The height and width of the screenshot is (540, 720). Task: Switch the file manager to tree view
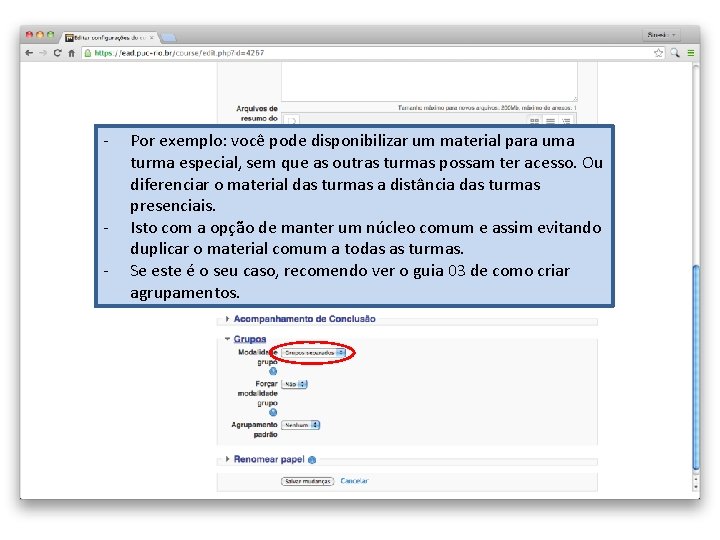tap(566, 121)
